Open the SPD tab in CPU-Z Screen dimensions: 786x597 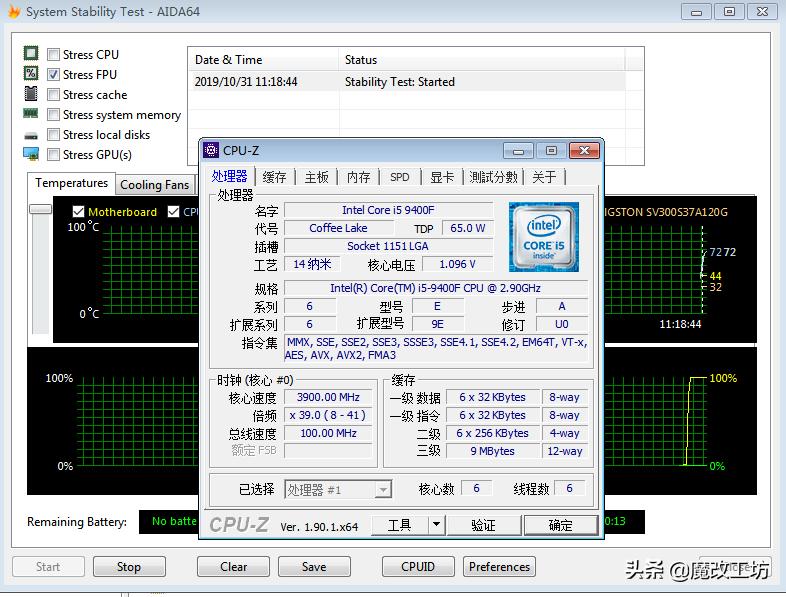[x=399, y=177]
